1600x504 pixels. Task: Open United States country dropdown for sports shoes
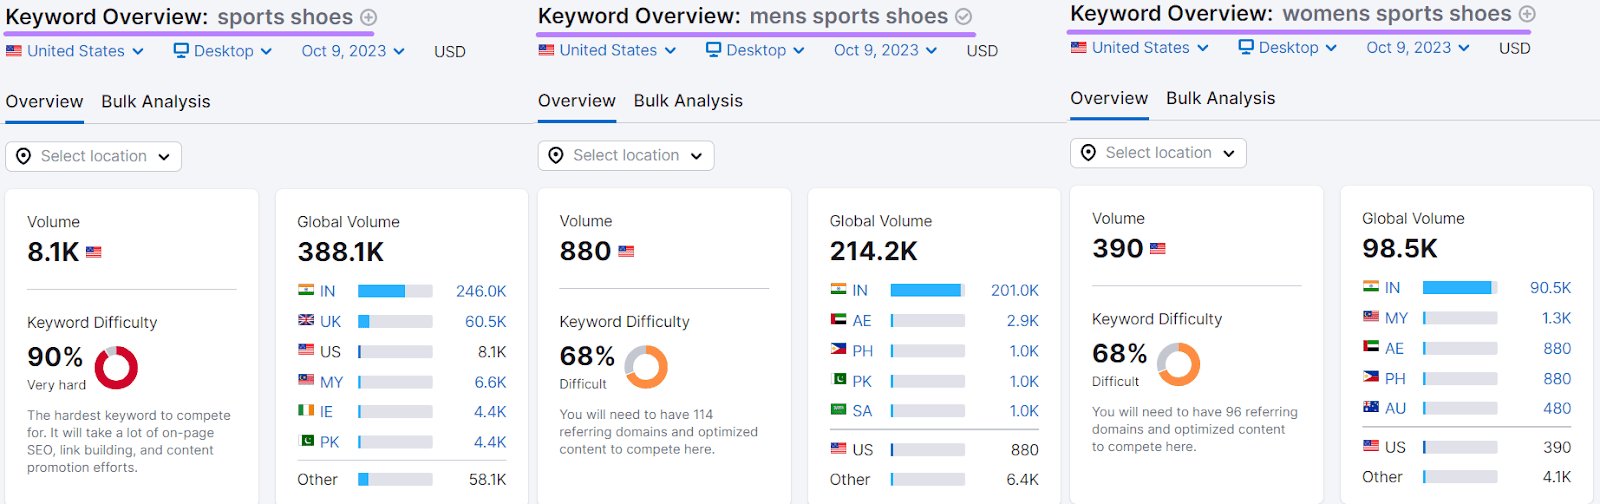coord(76,51)
